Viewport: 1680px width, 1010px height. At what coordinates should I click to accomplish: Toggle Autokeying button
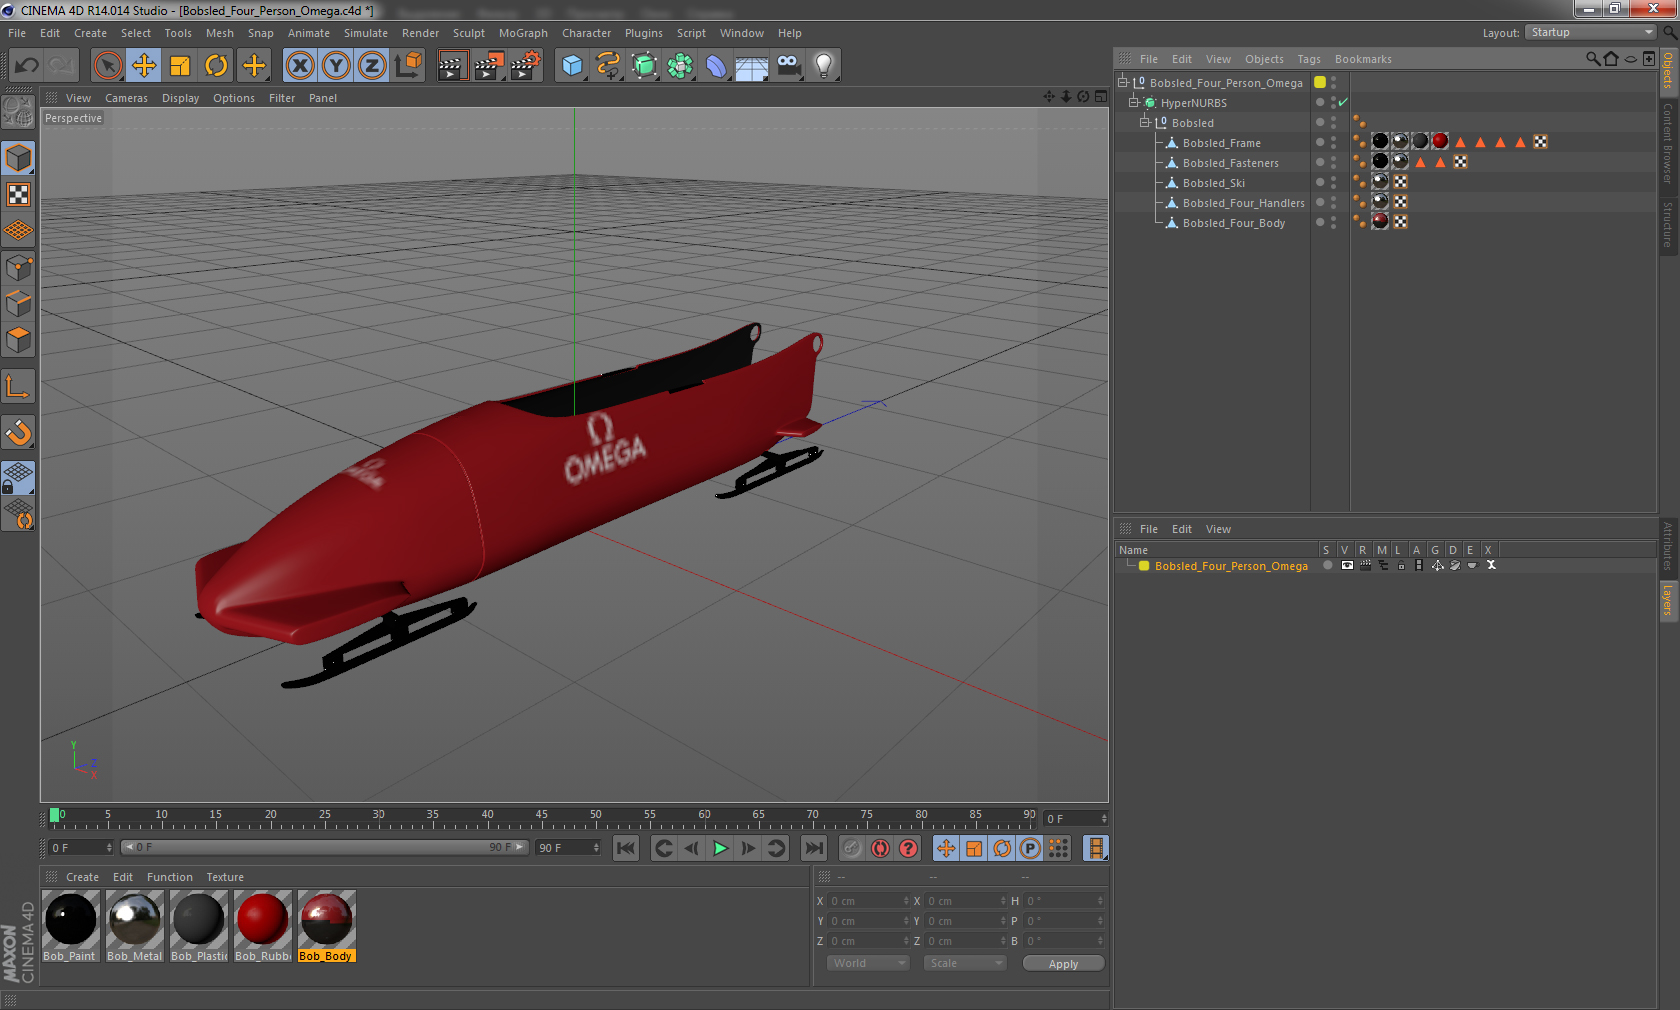point(880,848)
